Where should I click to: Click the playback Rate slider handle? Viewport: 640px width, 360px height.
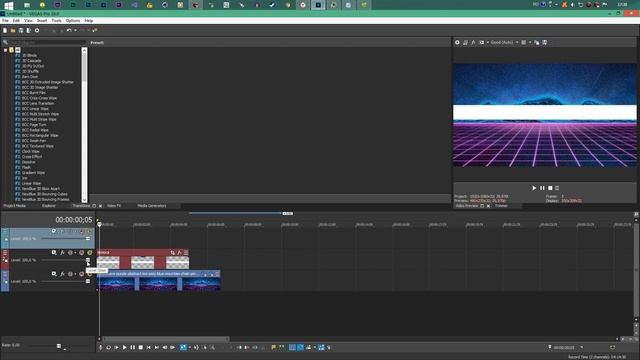coord(59,346)
